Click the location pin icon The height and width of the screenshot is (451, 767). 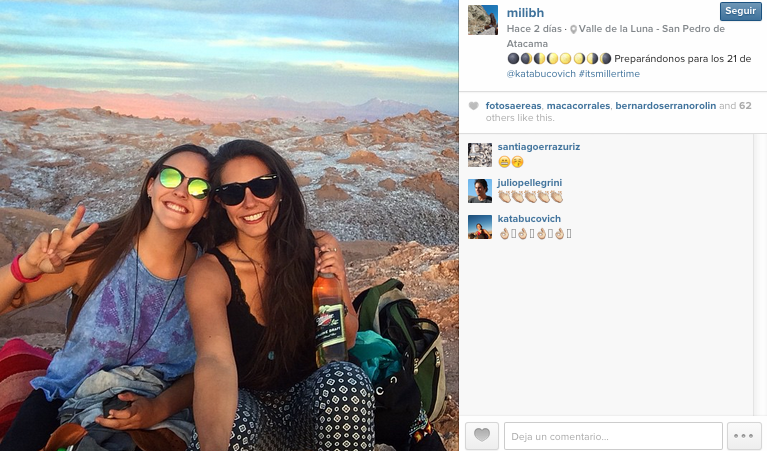pyautogui.click(x=573, y=30)
